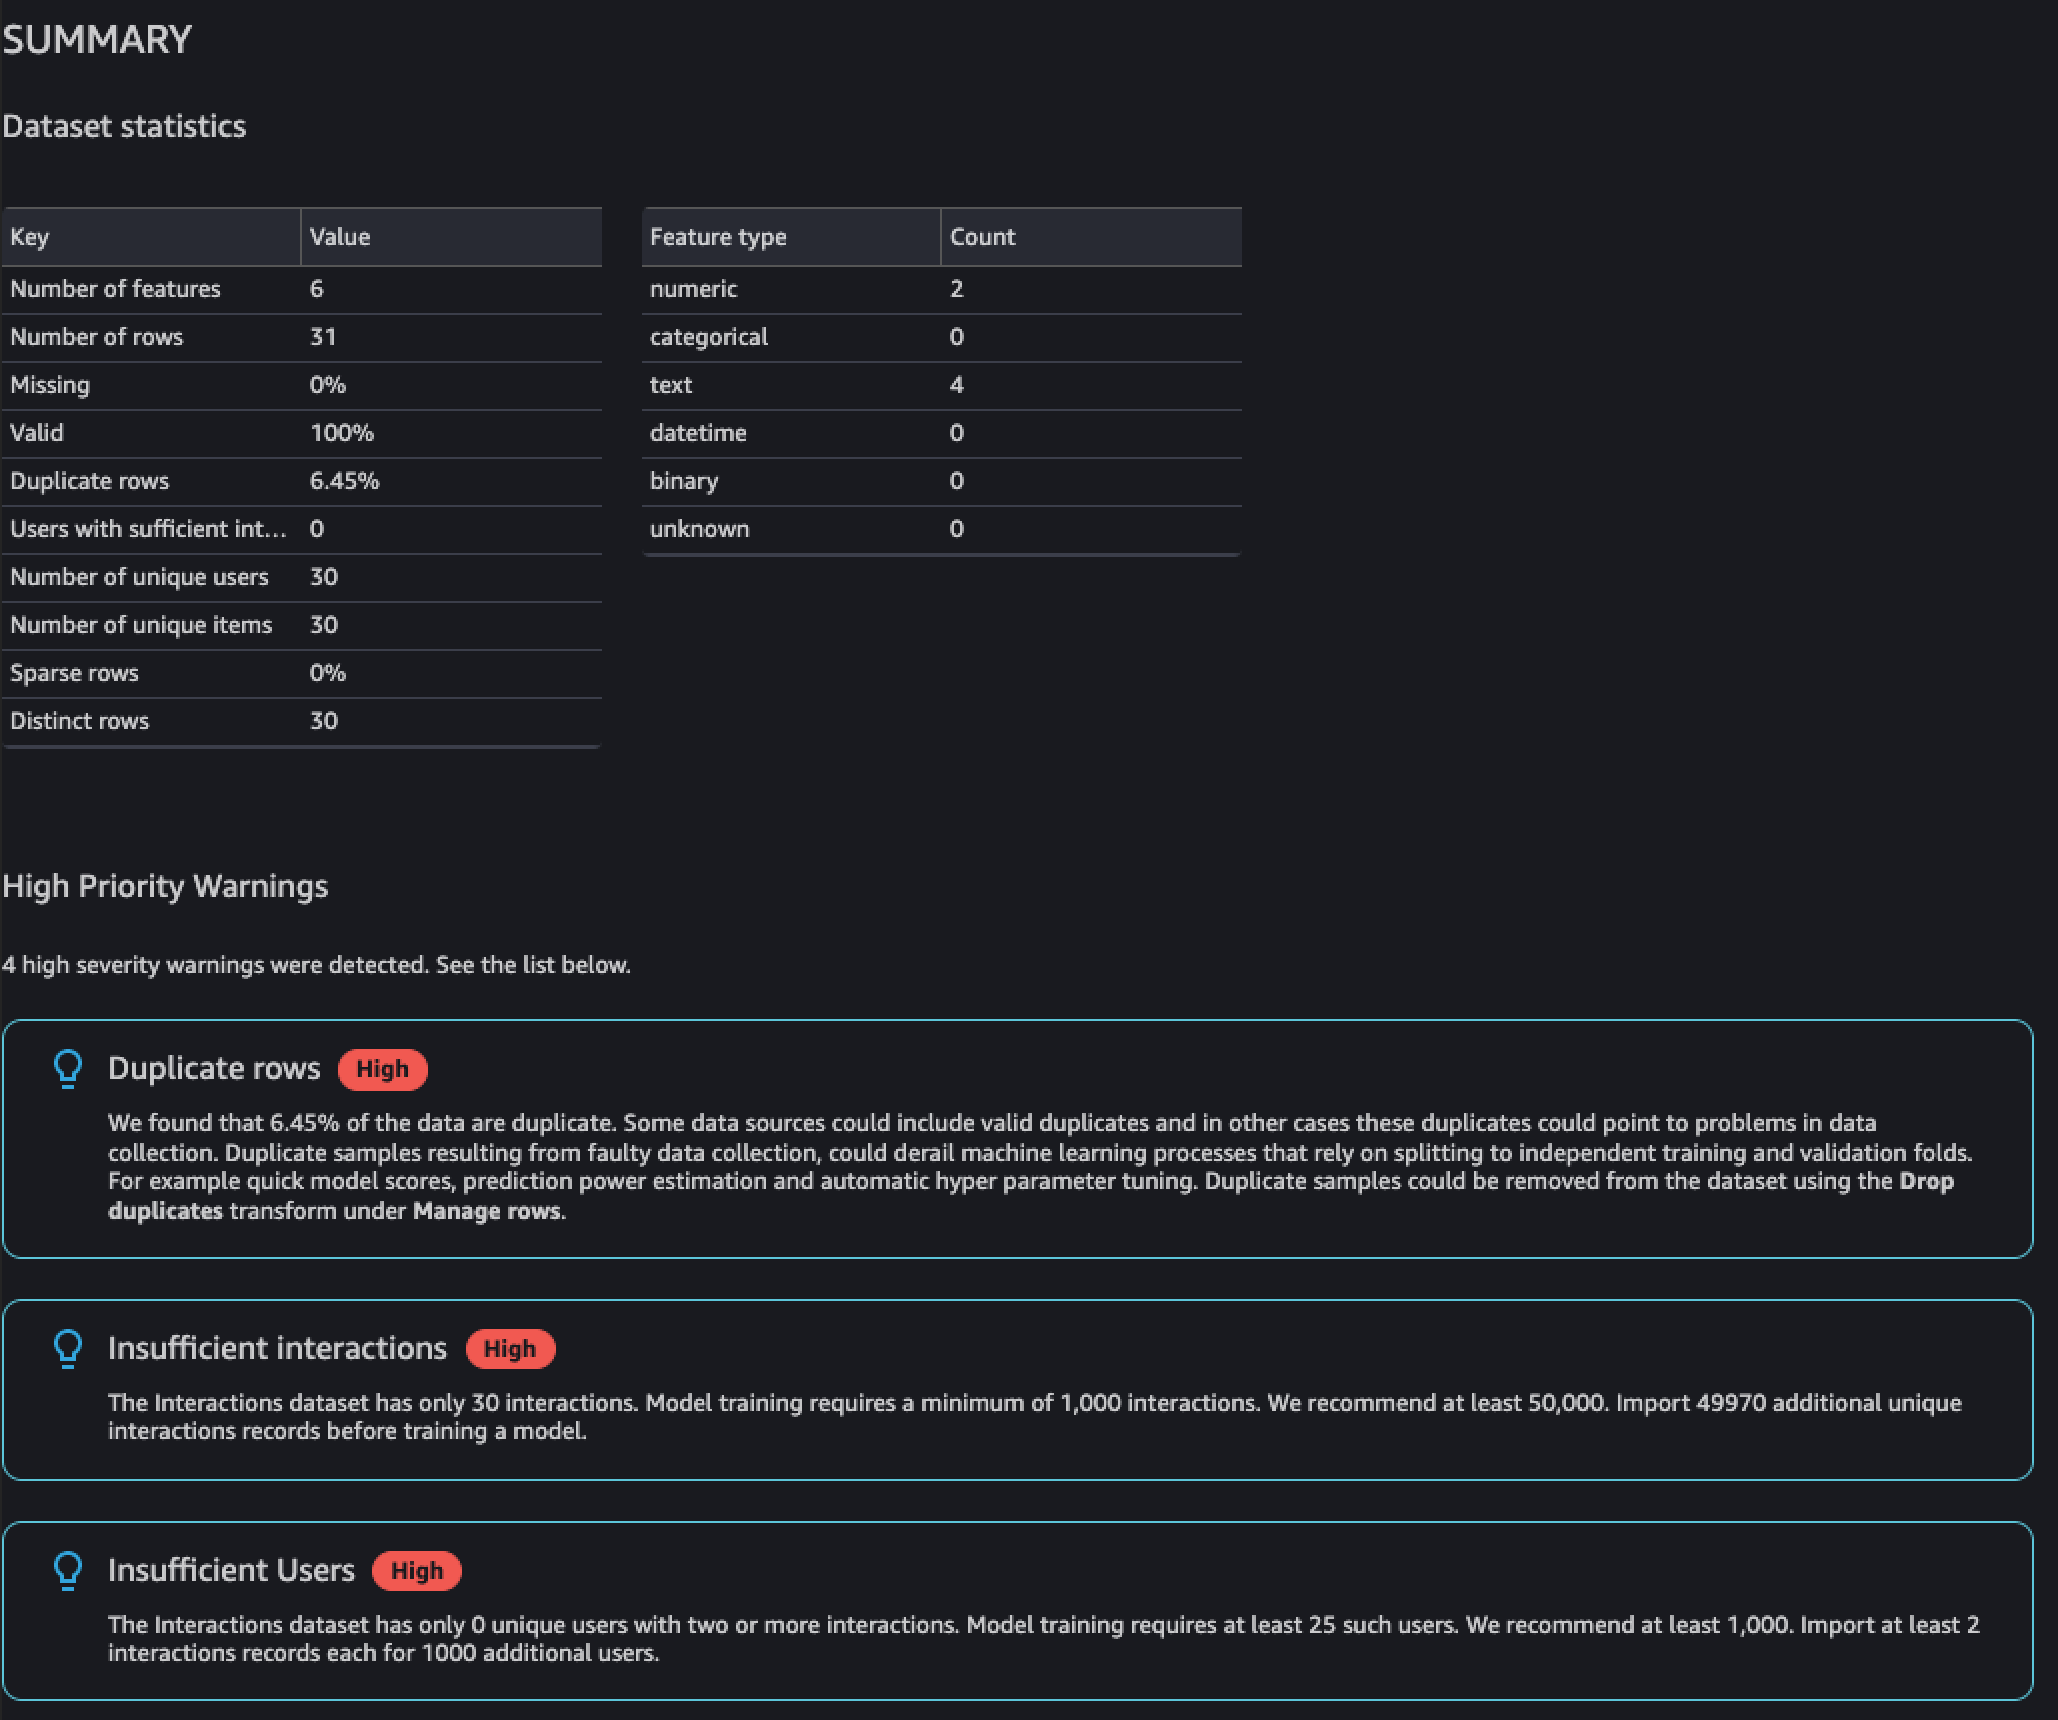This screenshot has height=1720, width=2058.
Task: Select the text feature type row
Action: (x=940, y=385)
